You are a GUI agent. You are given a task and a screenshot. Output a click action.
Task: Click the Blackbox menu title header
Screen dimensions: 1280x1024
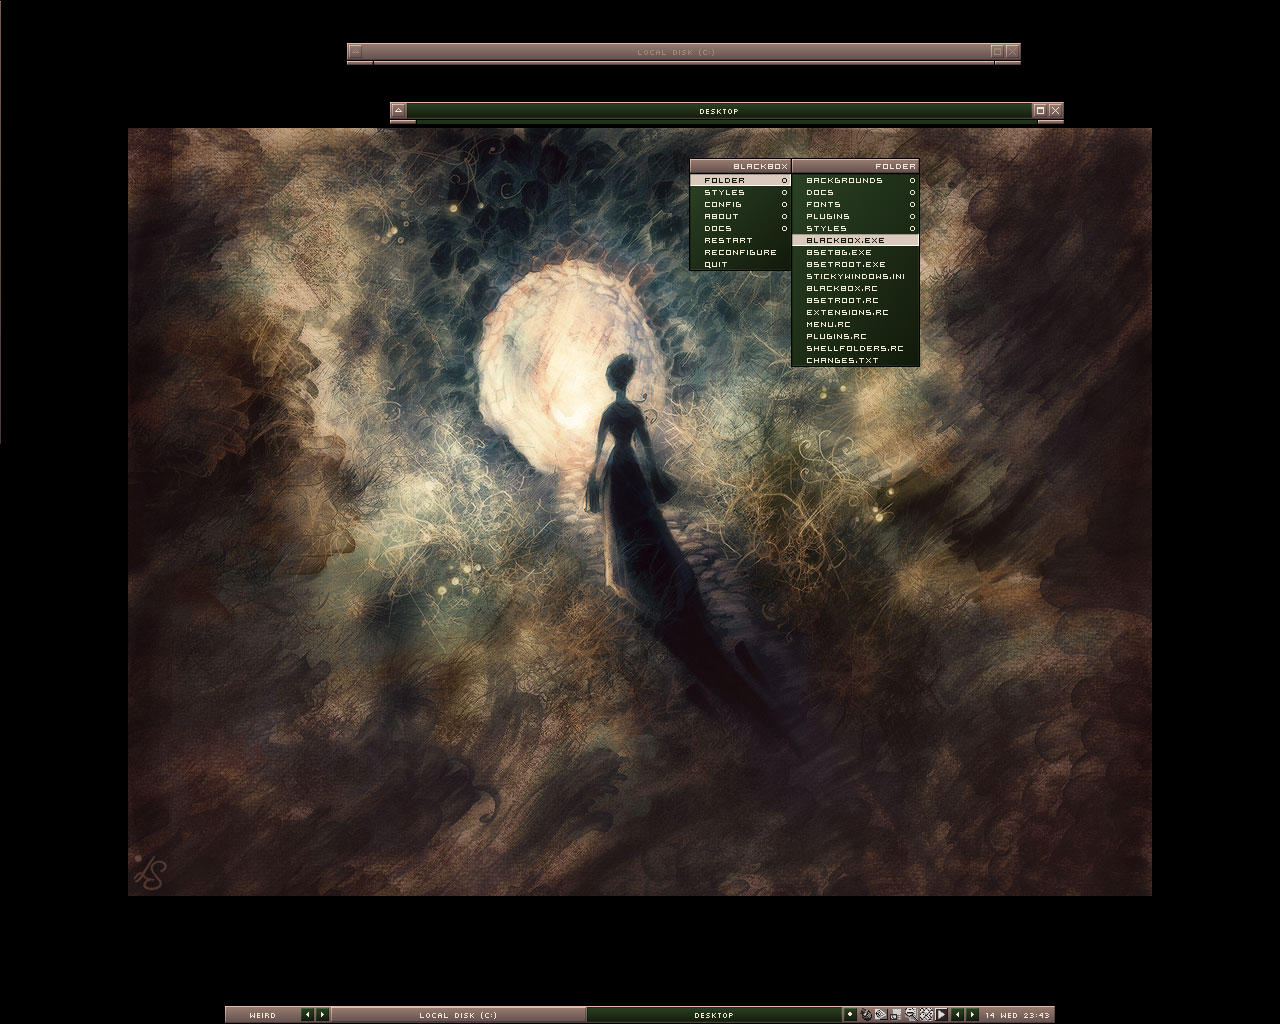[x=740, y=166]
